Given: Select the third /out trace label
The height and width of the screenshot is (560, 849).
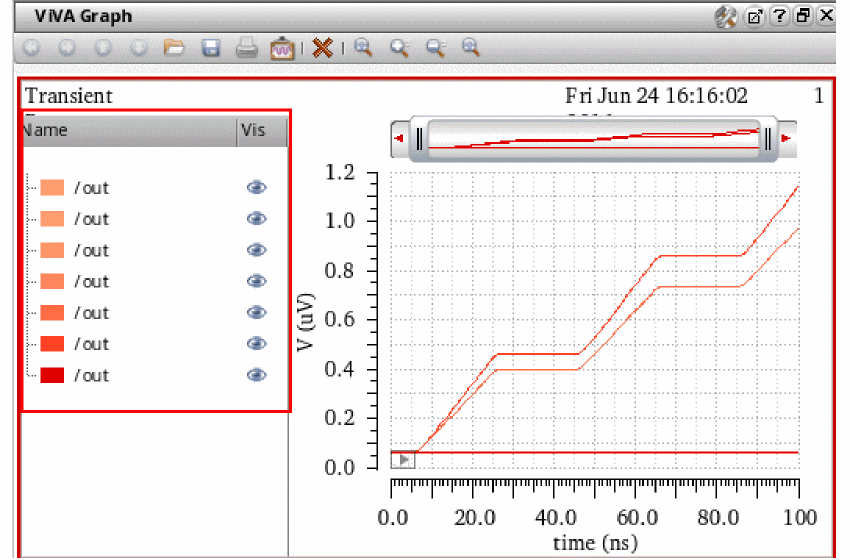Looking at the screenshot, I should tap(92, 250).
